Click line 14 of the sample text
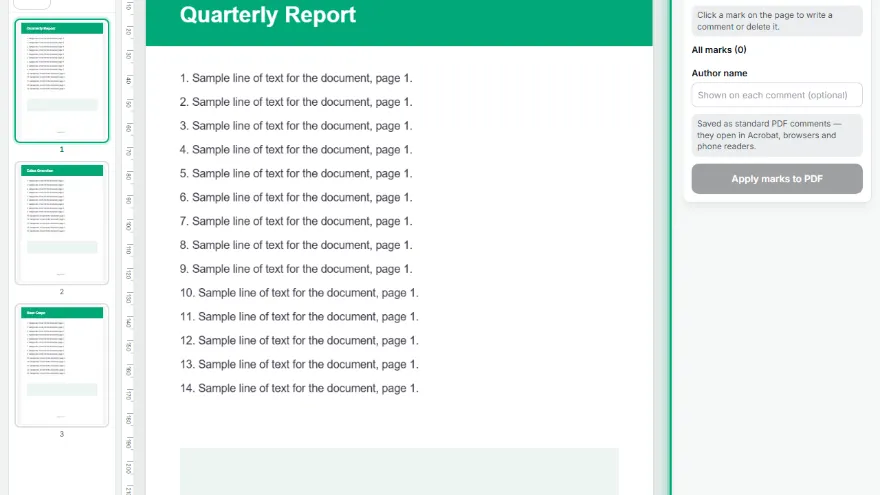 click(x=299, y=388)
